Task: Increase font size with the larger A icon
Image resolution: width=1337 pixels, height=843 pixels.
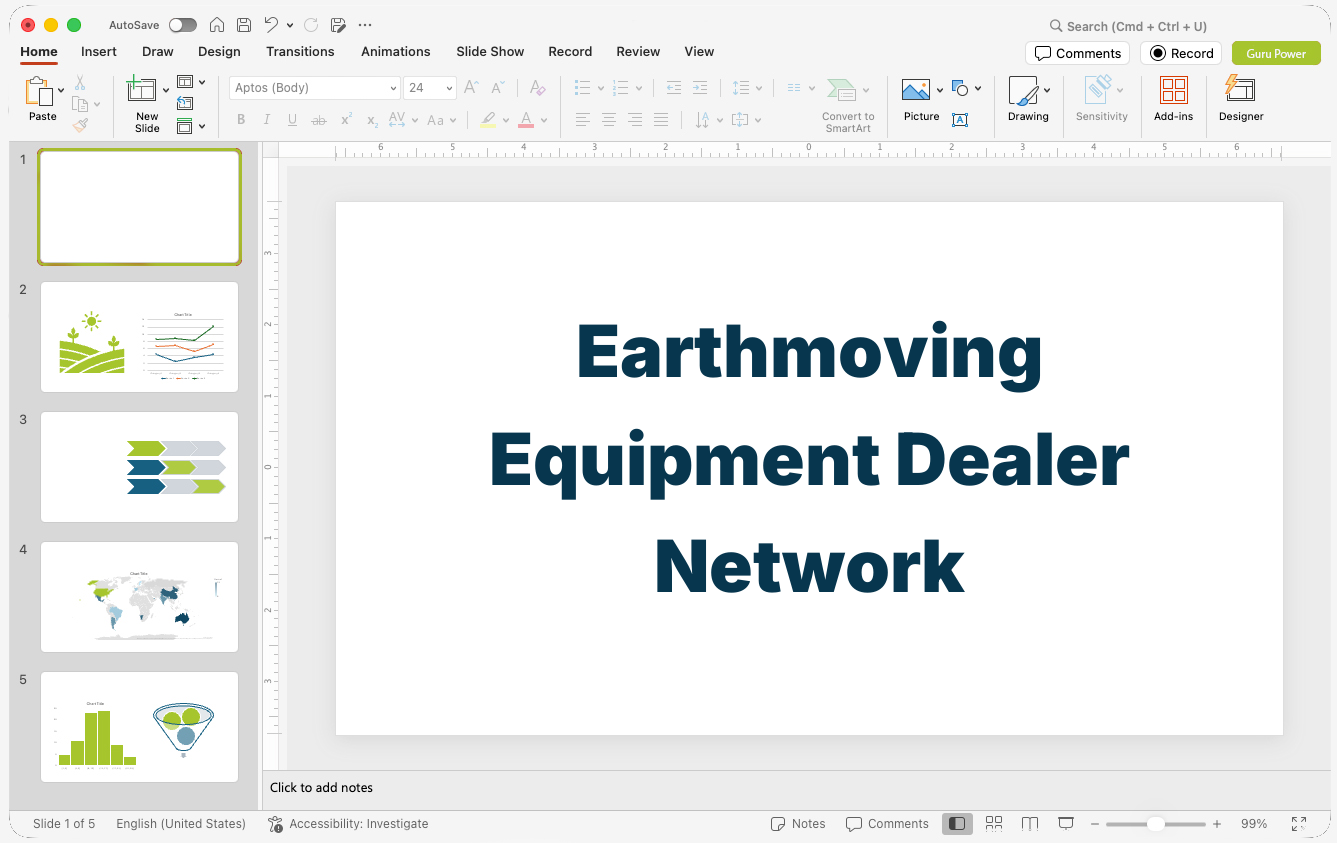Action: coord(472,88)
